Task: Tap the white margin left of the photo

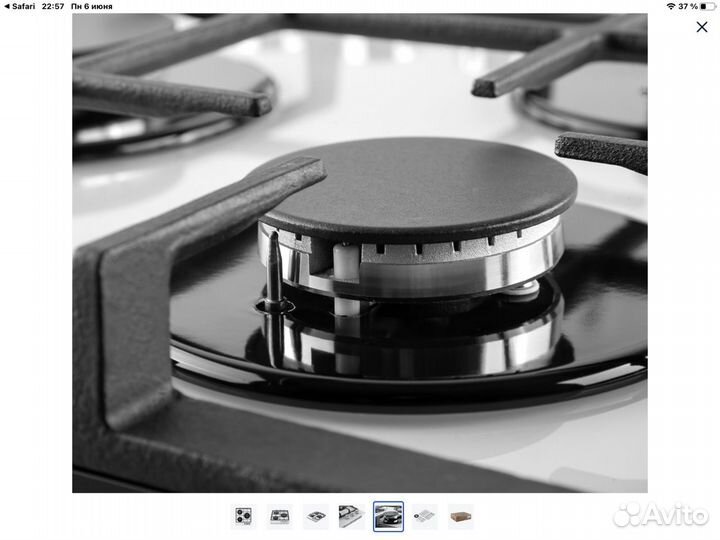Action: point(36,252)
